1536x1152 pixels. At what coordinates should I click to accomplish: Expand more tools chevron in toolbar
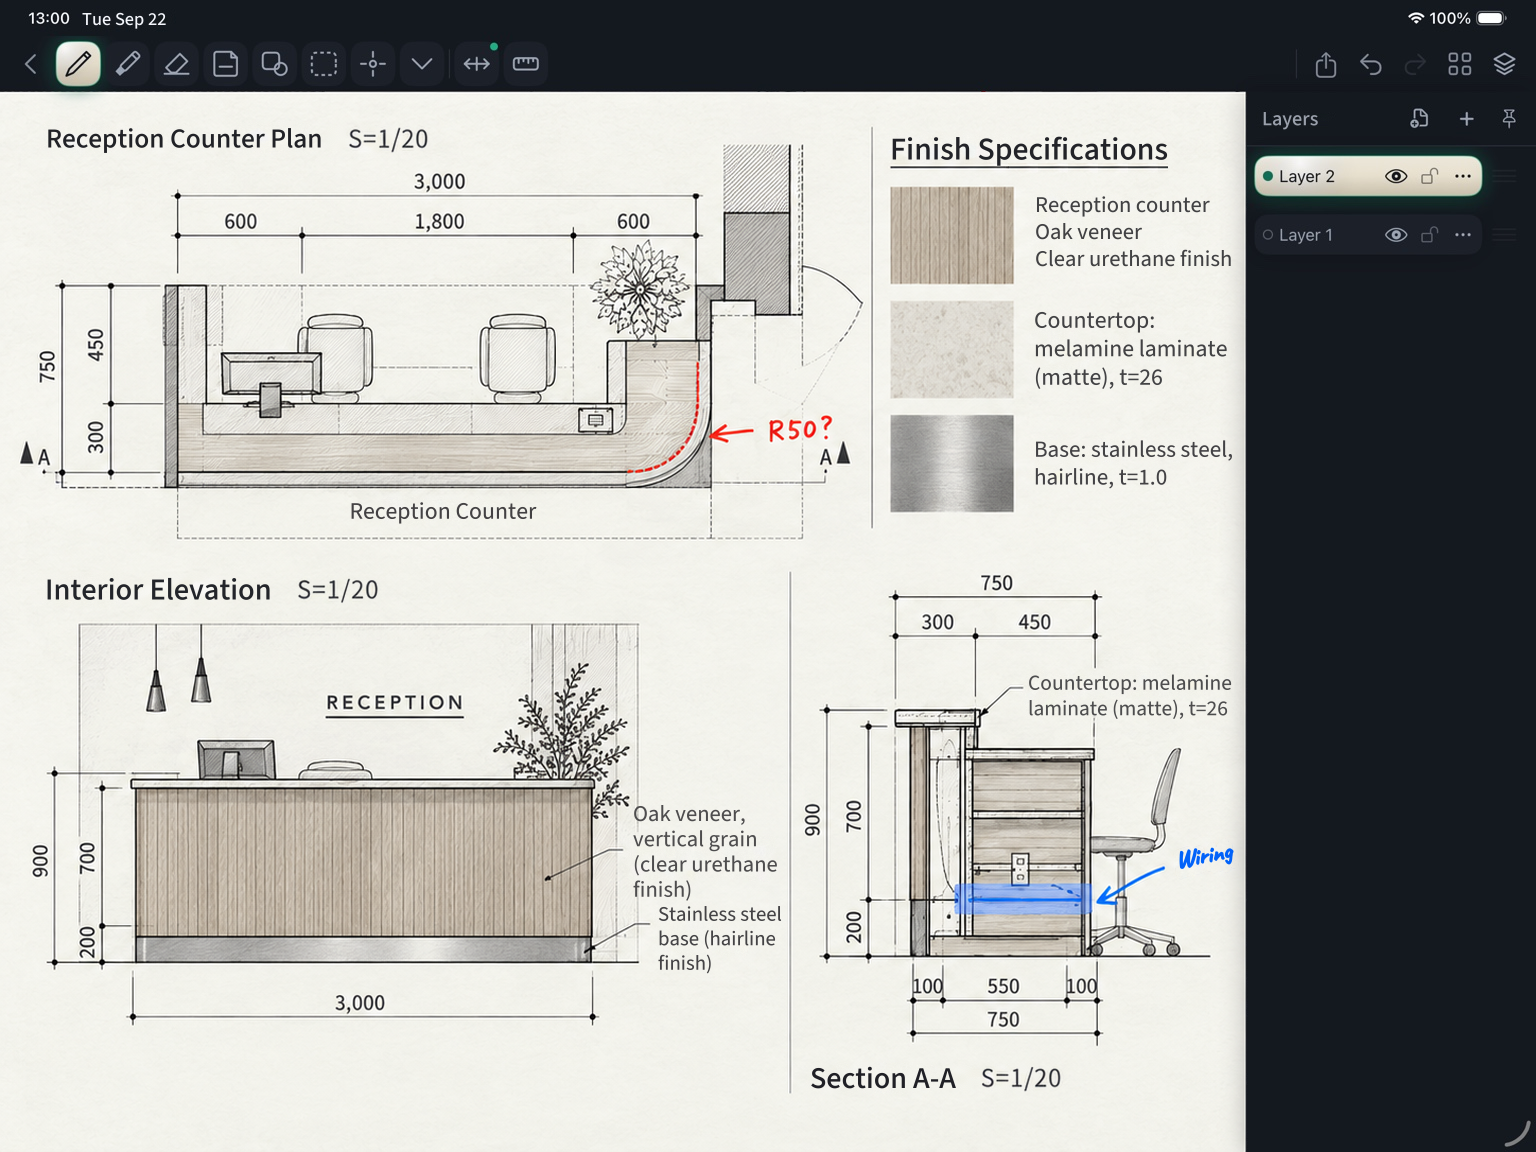click(422, 64)
